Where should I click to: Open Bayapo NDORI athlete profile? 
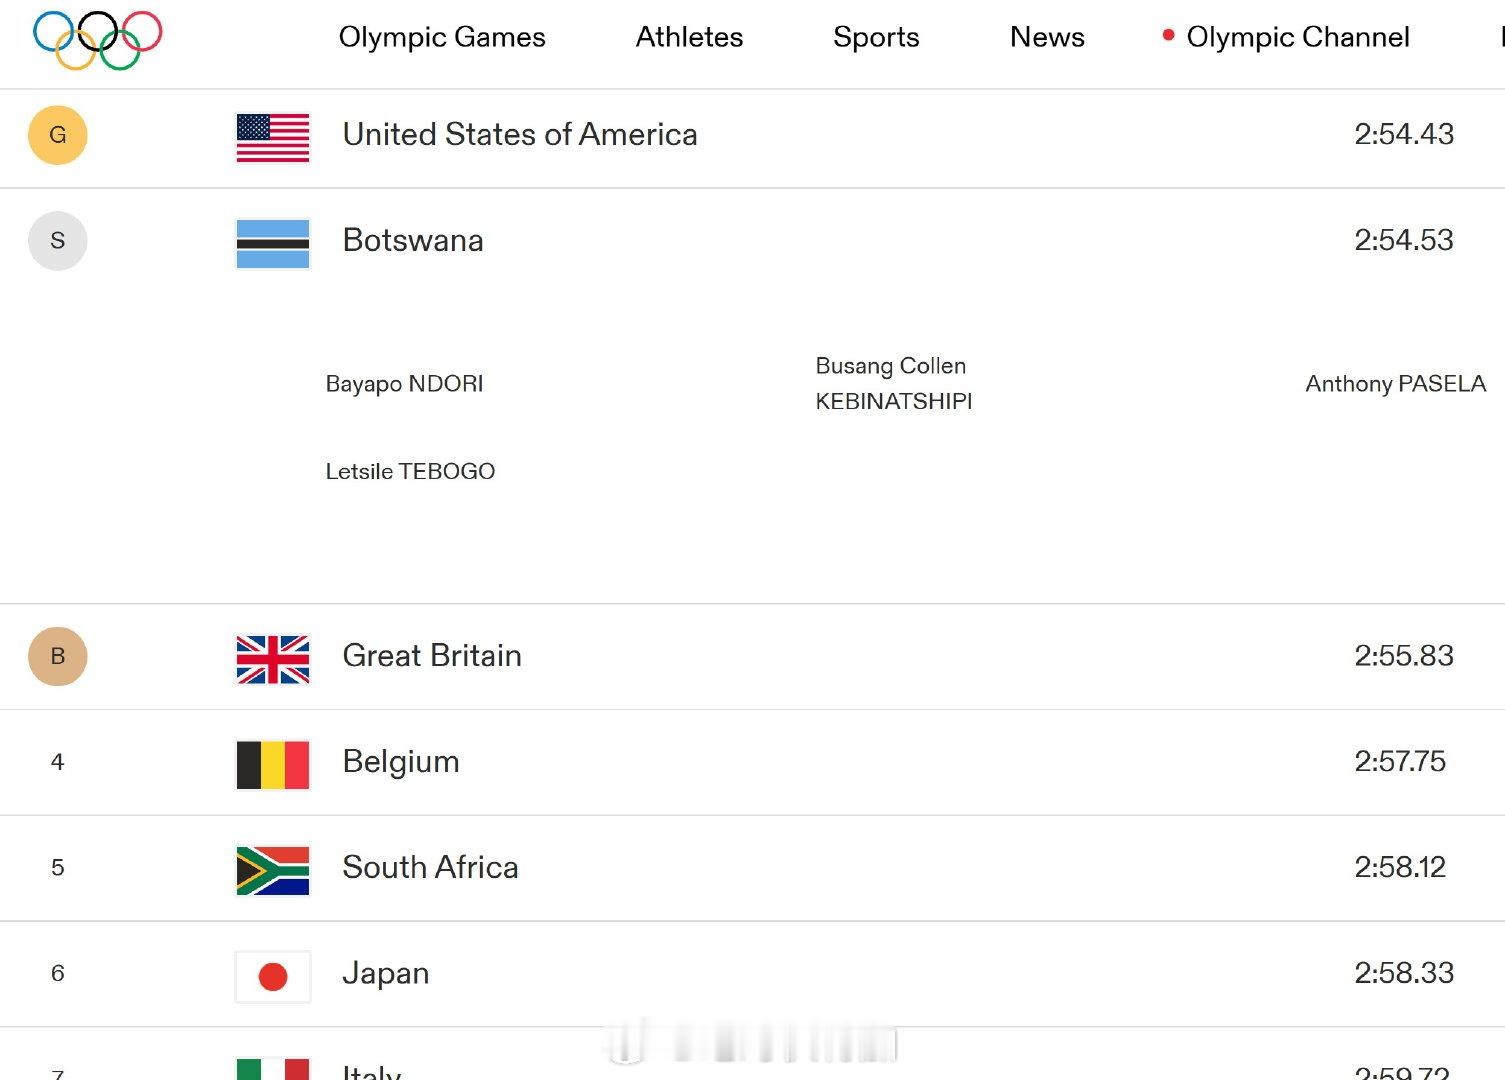click(x=404, y=384)
